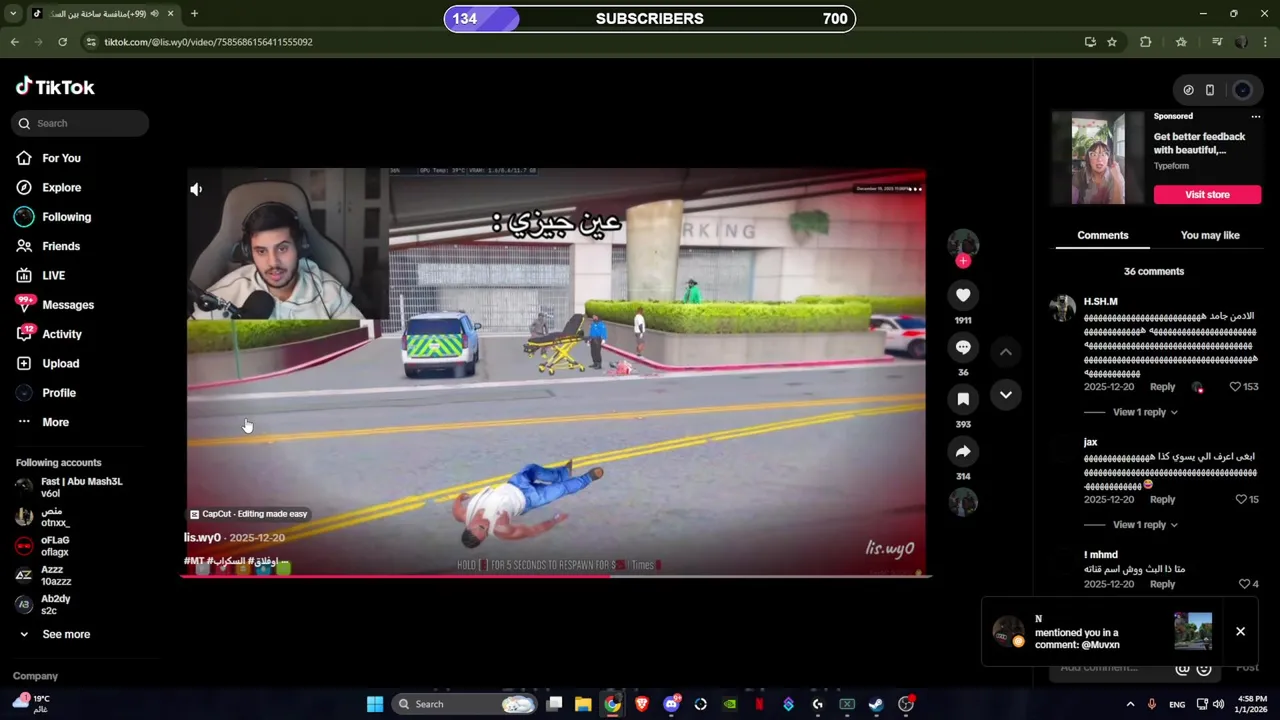Image resolution: width=1280 pixels, height=720 pixels.
Task: Open a new Chrome tab
Action: pyautogui.click(x=194, y=14)
